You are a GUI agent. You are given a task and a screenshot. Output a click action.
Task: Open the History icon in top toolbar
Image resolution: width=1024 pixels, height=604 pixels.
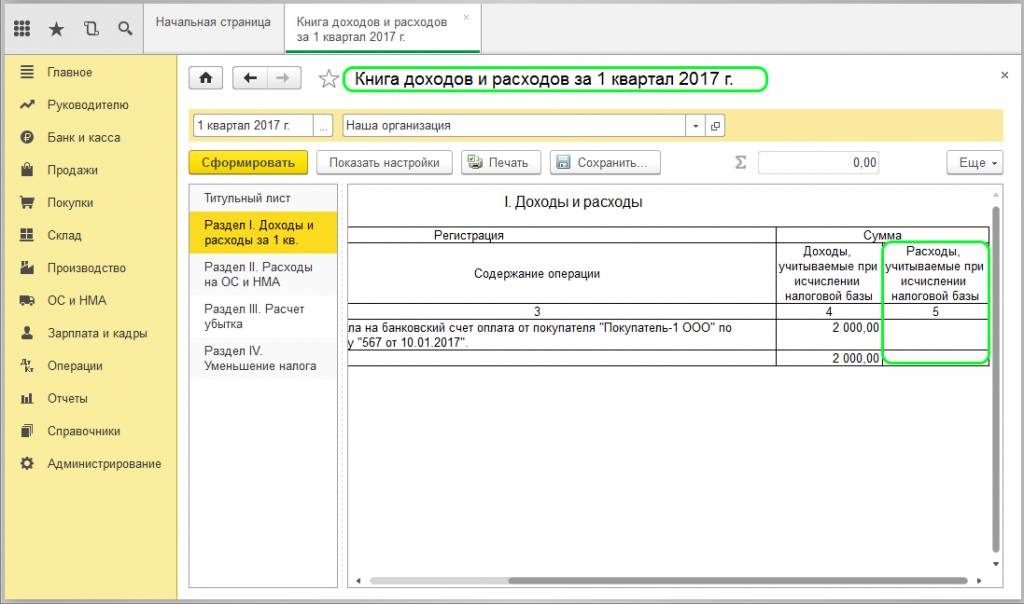pyautogui.click(x=91, y=29)
